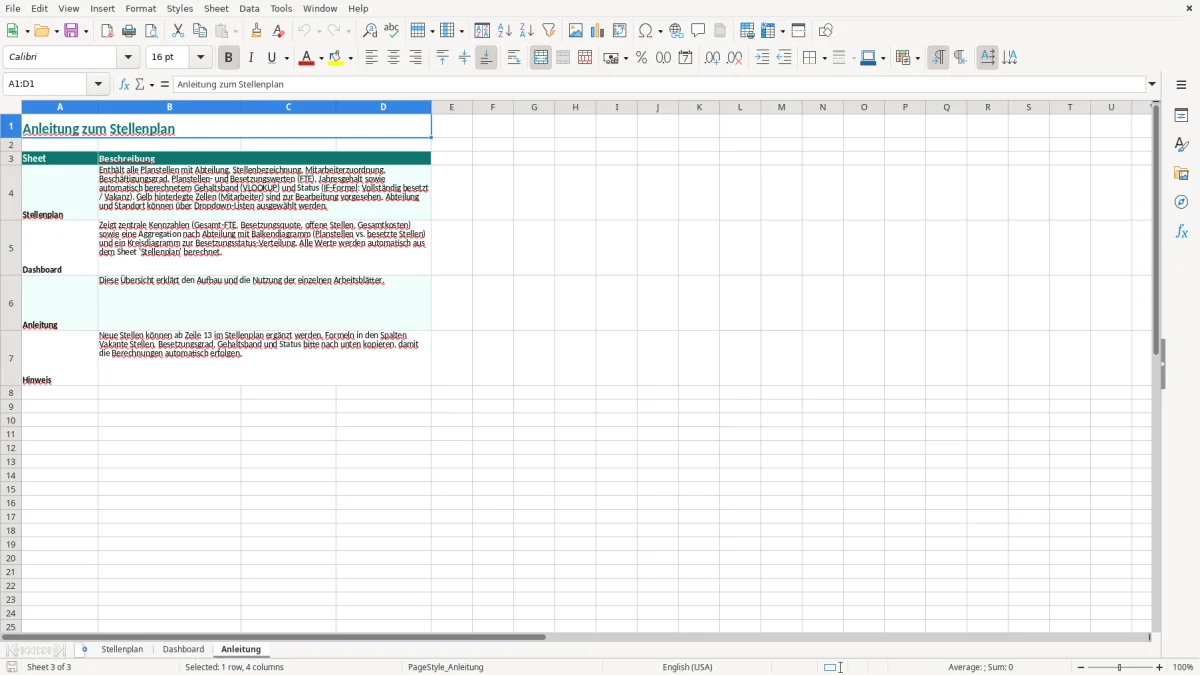
Task: Center text horizontally
Action: tap(393, 58)
